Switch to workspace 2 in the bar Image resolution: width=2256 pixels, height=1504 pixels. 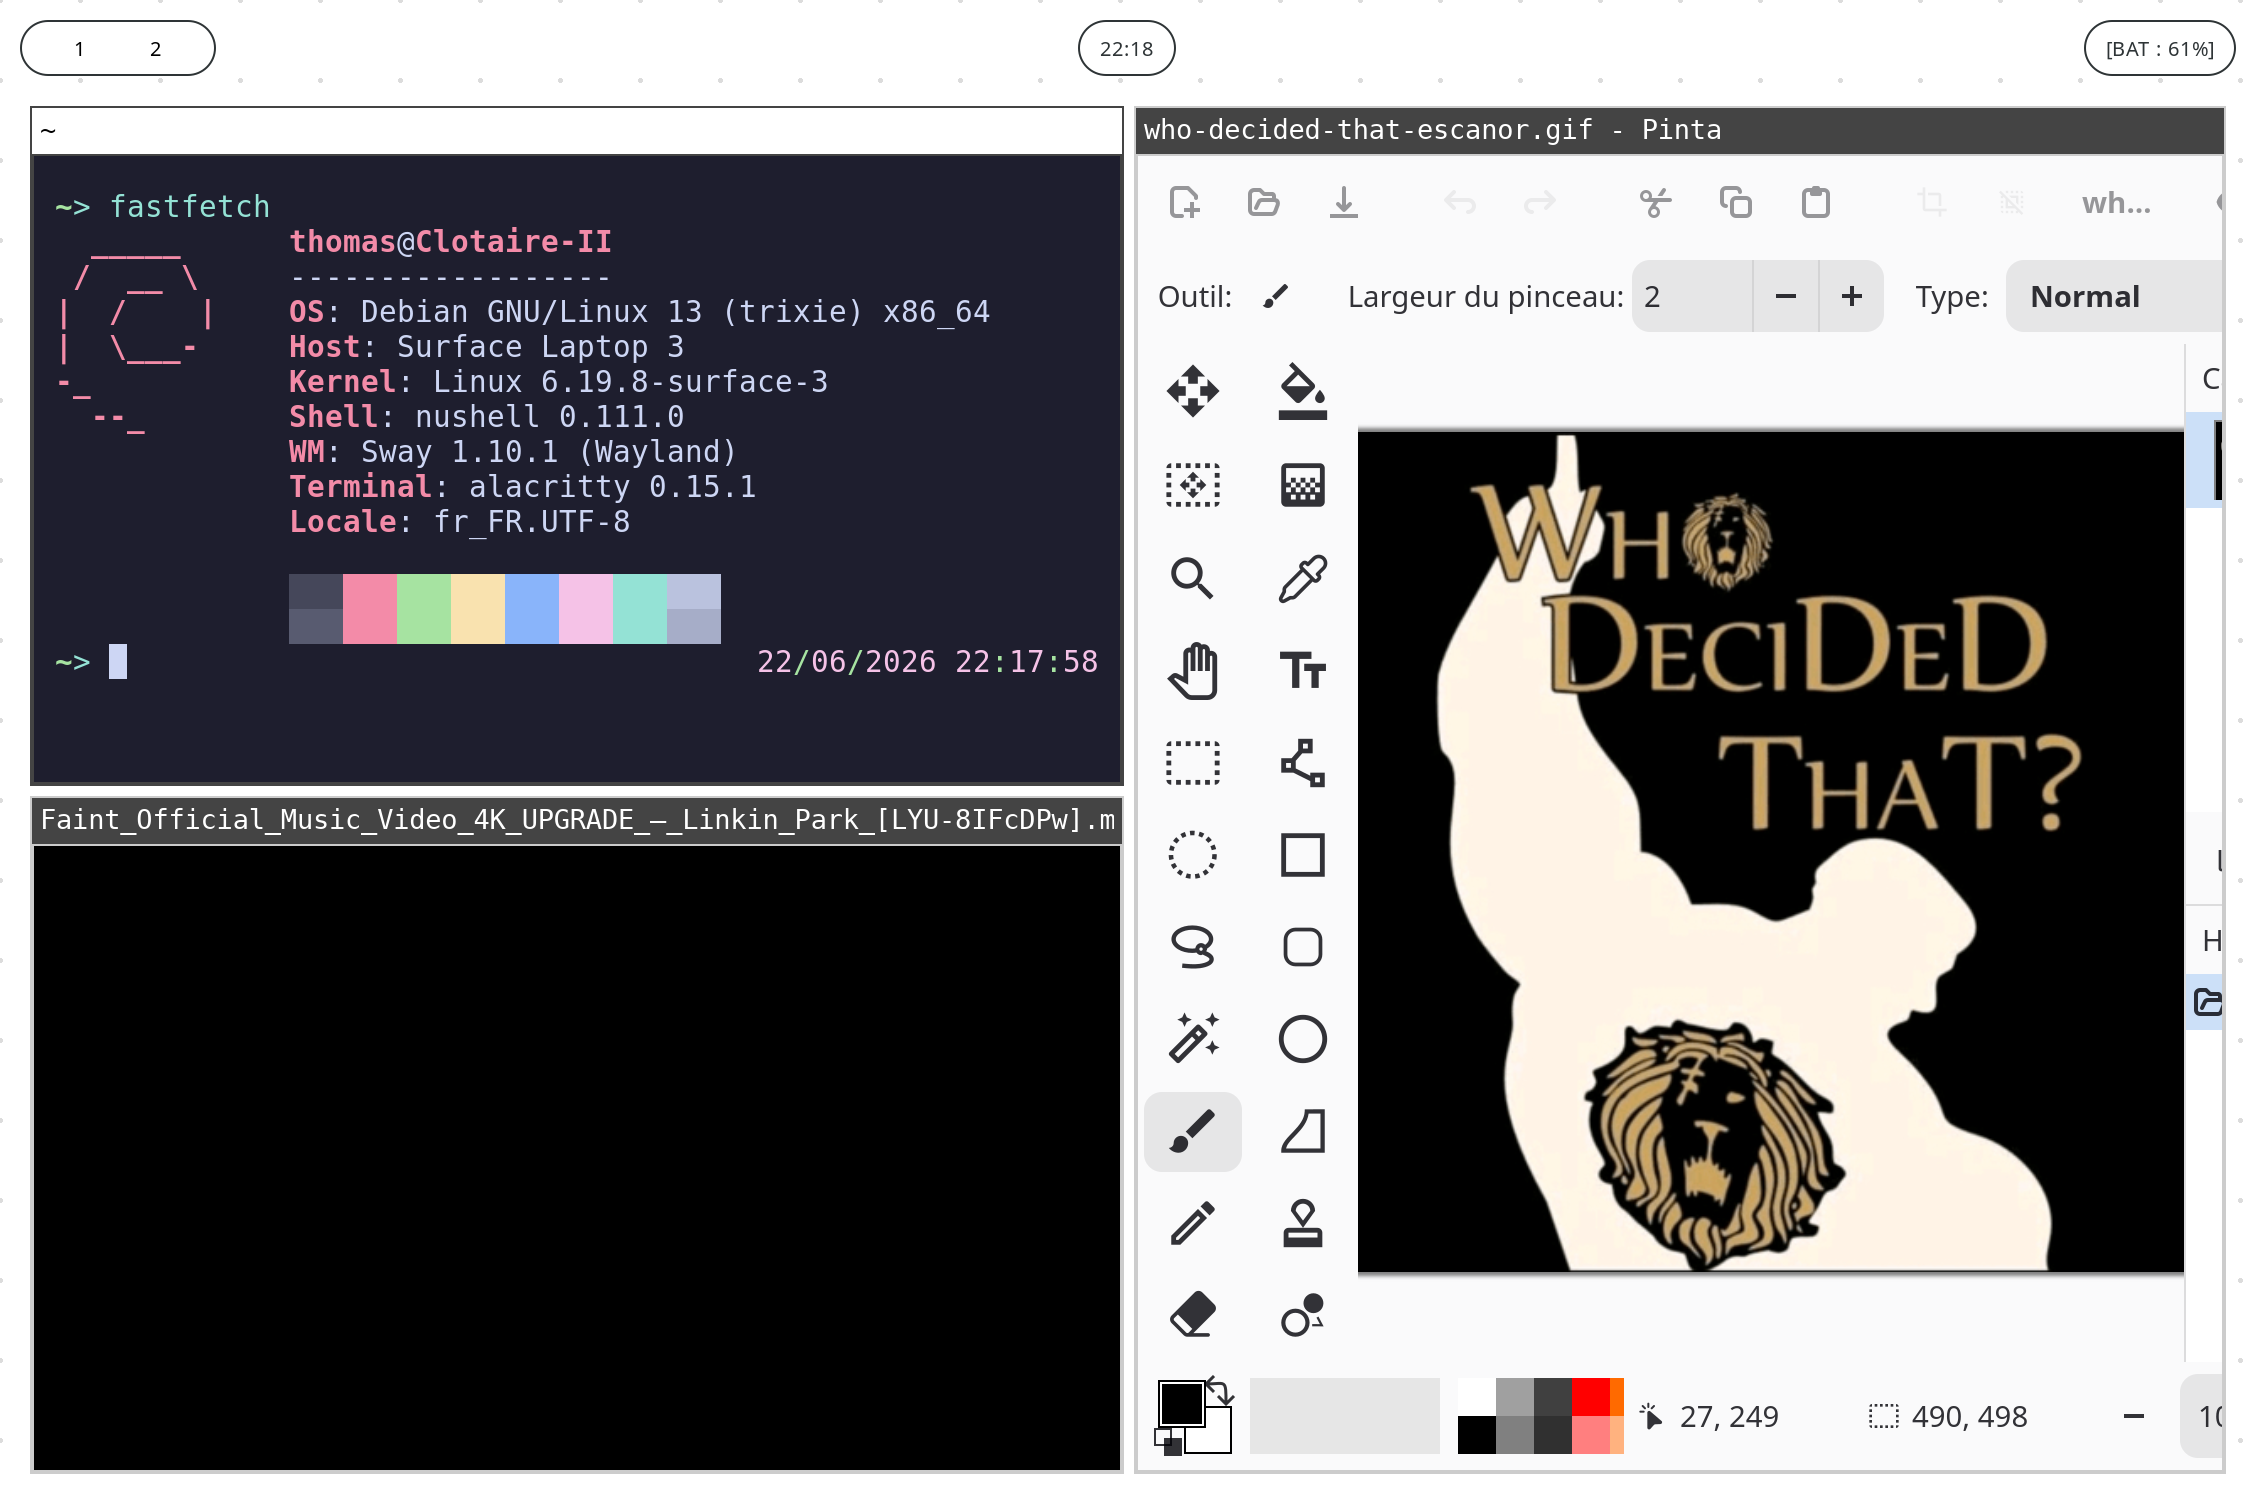tap(155, 49)
